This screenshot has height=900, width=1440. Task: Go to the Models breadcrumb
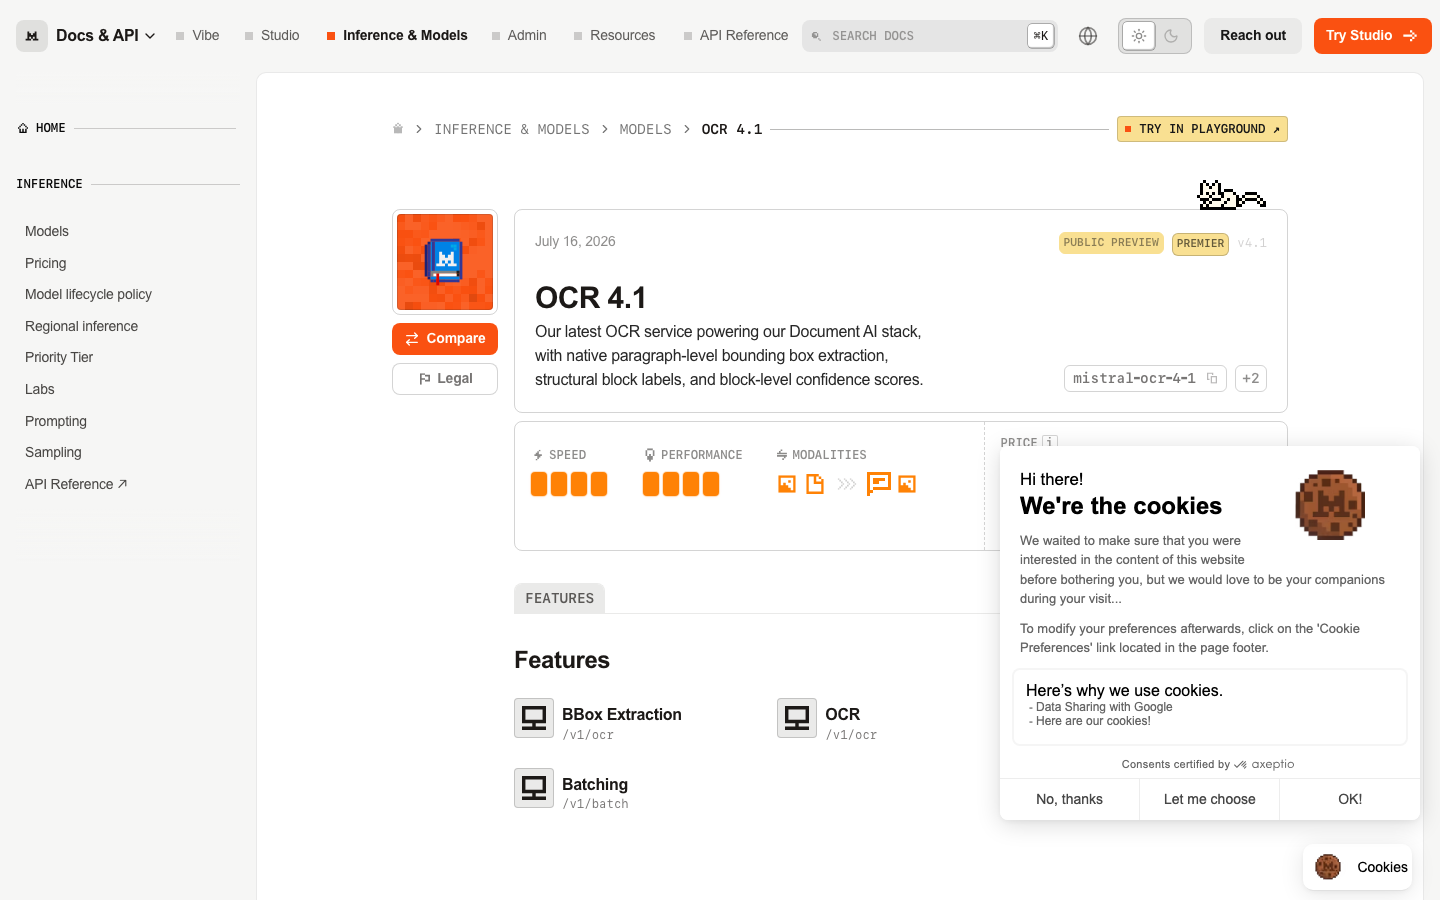(x=645, y=129)
